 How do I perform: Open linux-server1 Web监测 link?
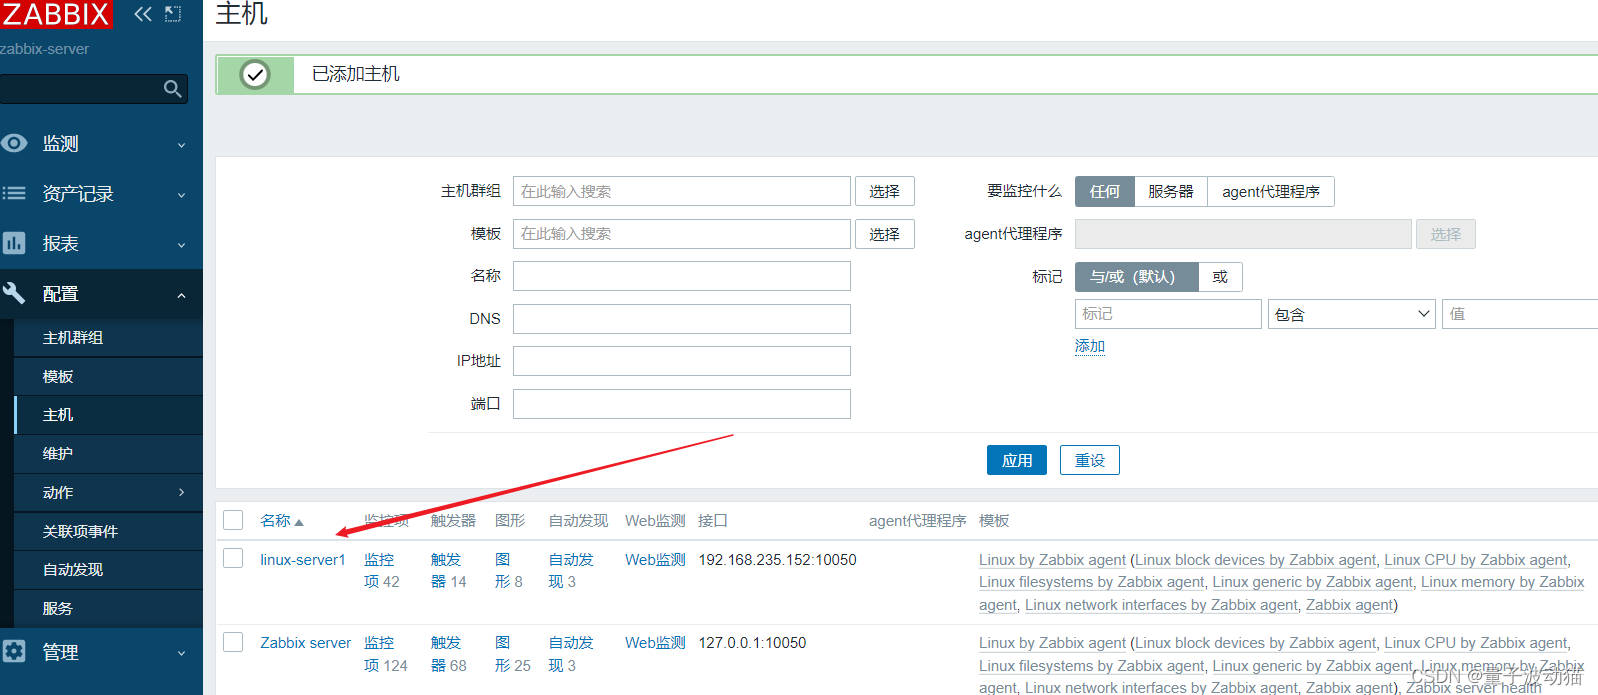click(655, 560)
